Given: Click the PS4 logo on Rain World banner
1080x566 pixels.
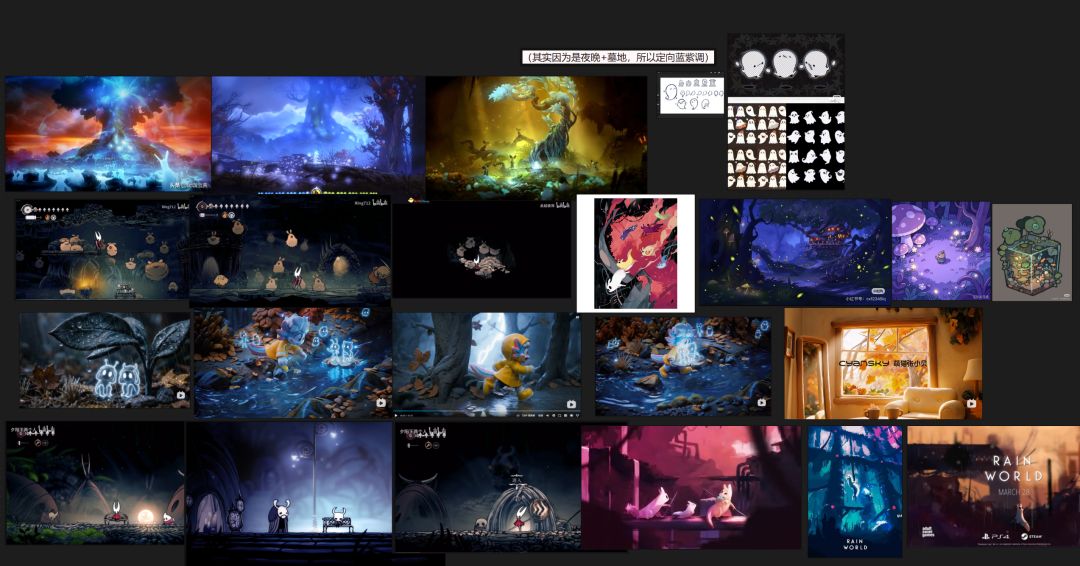Looking at the screenshot, I should coord(995,536).
